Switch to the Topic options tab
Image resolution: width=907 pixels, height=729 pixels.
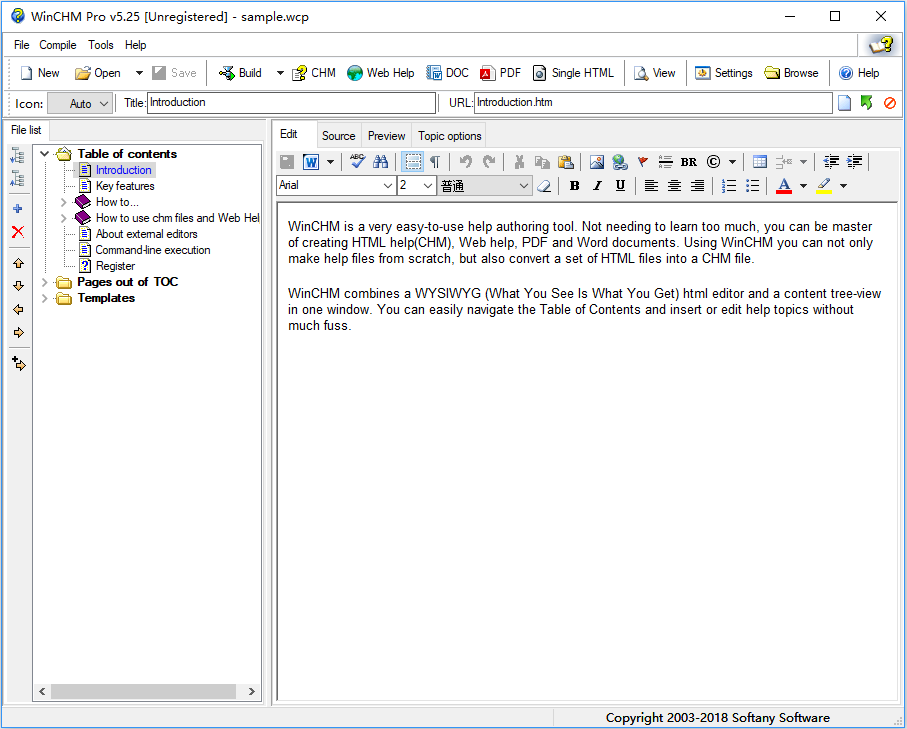pos(449,136)
